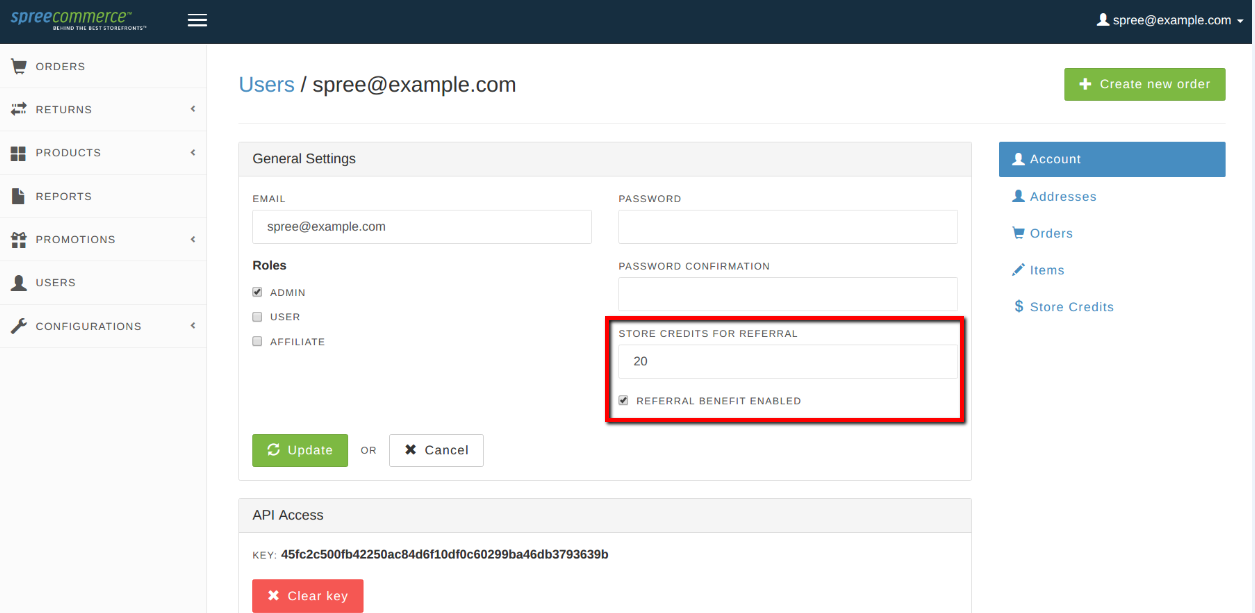Click the Store Credits for Referral input field
1255x613 pixels.
[787, 361]
